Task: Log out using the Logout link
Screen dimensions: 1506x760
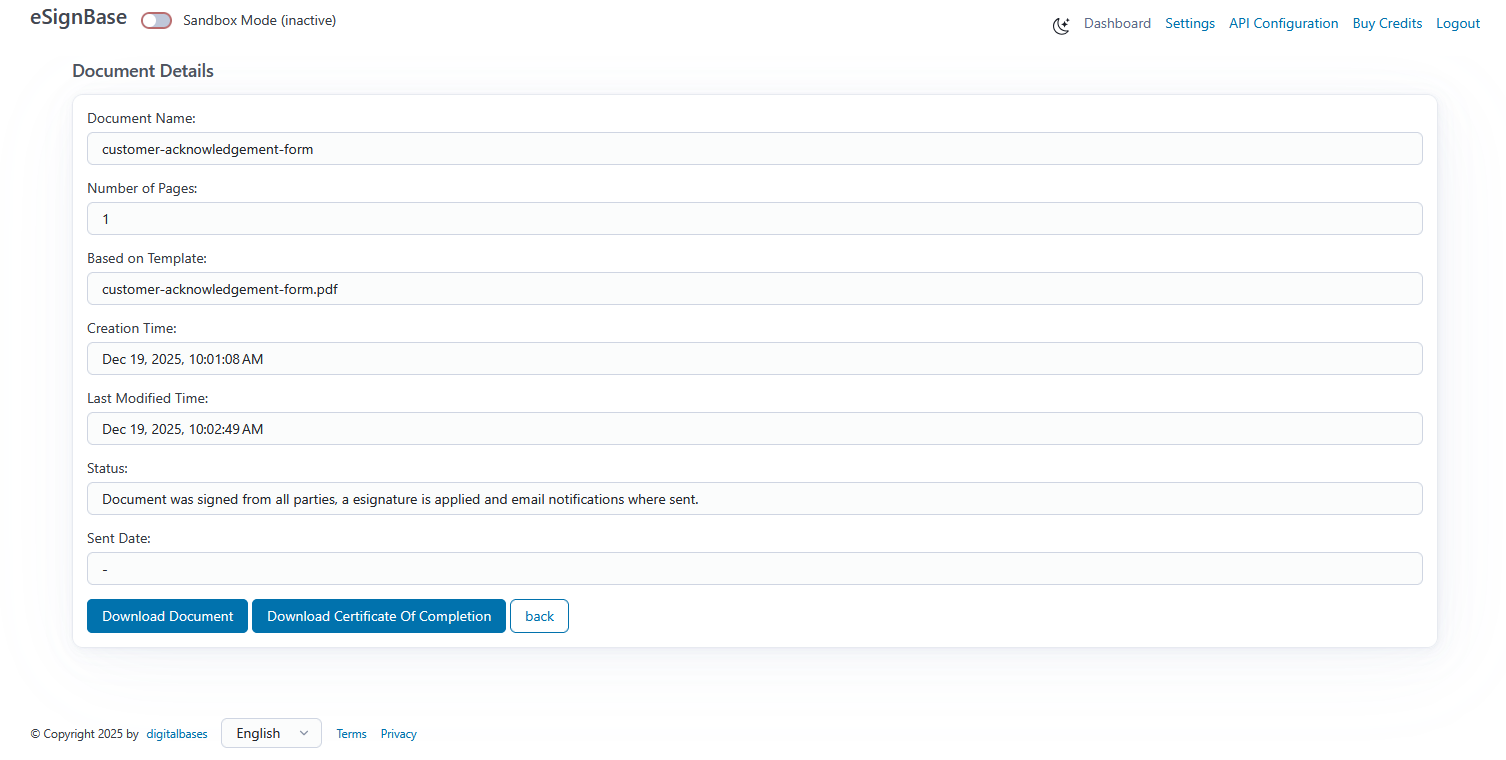Action: pos(1457,23)
